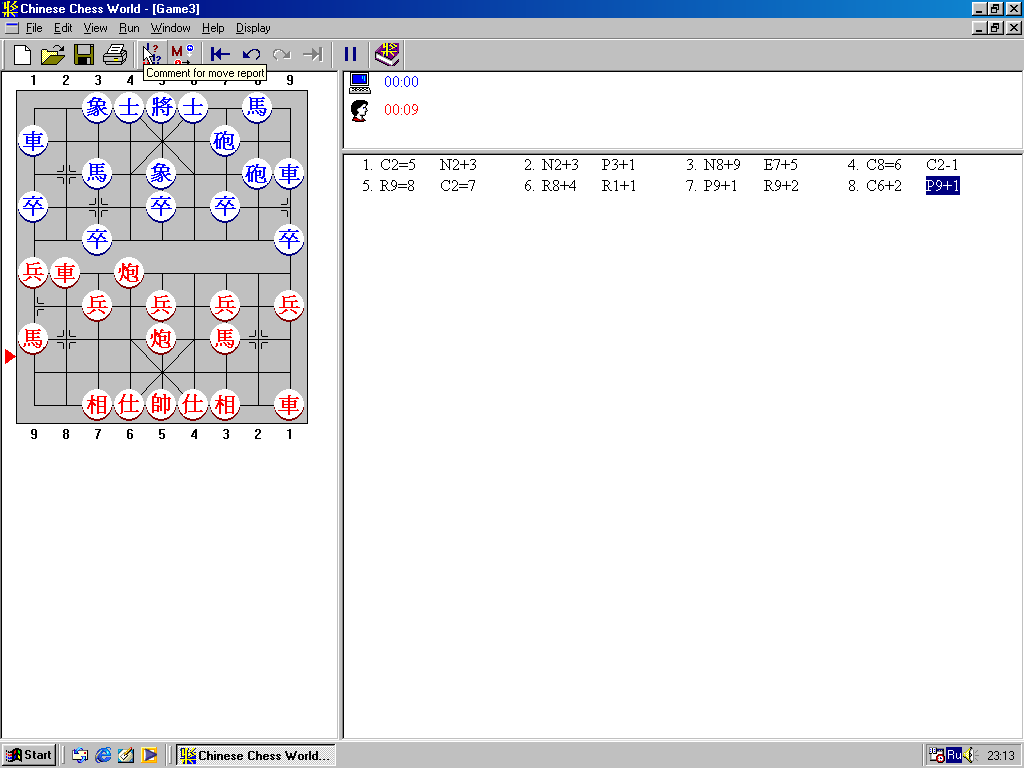
Task: Click the New game toolbar icon
Action: 22,54
